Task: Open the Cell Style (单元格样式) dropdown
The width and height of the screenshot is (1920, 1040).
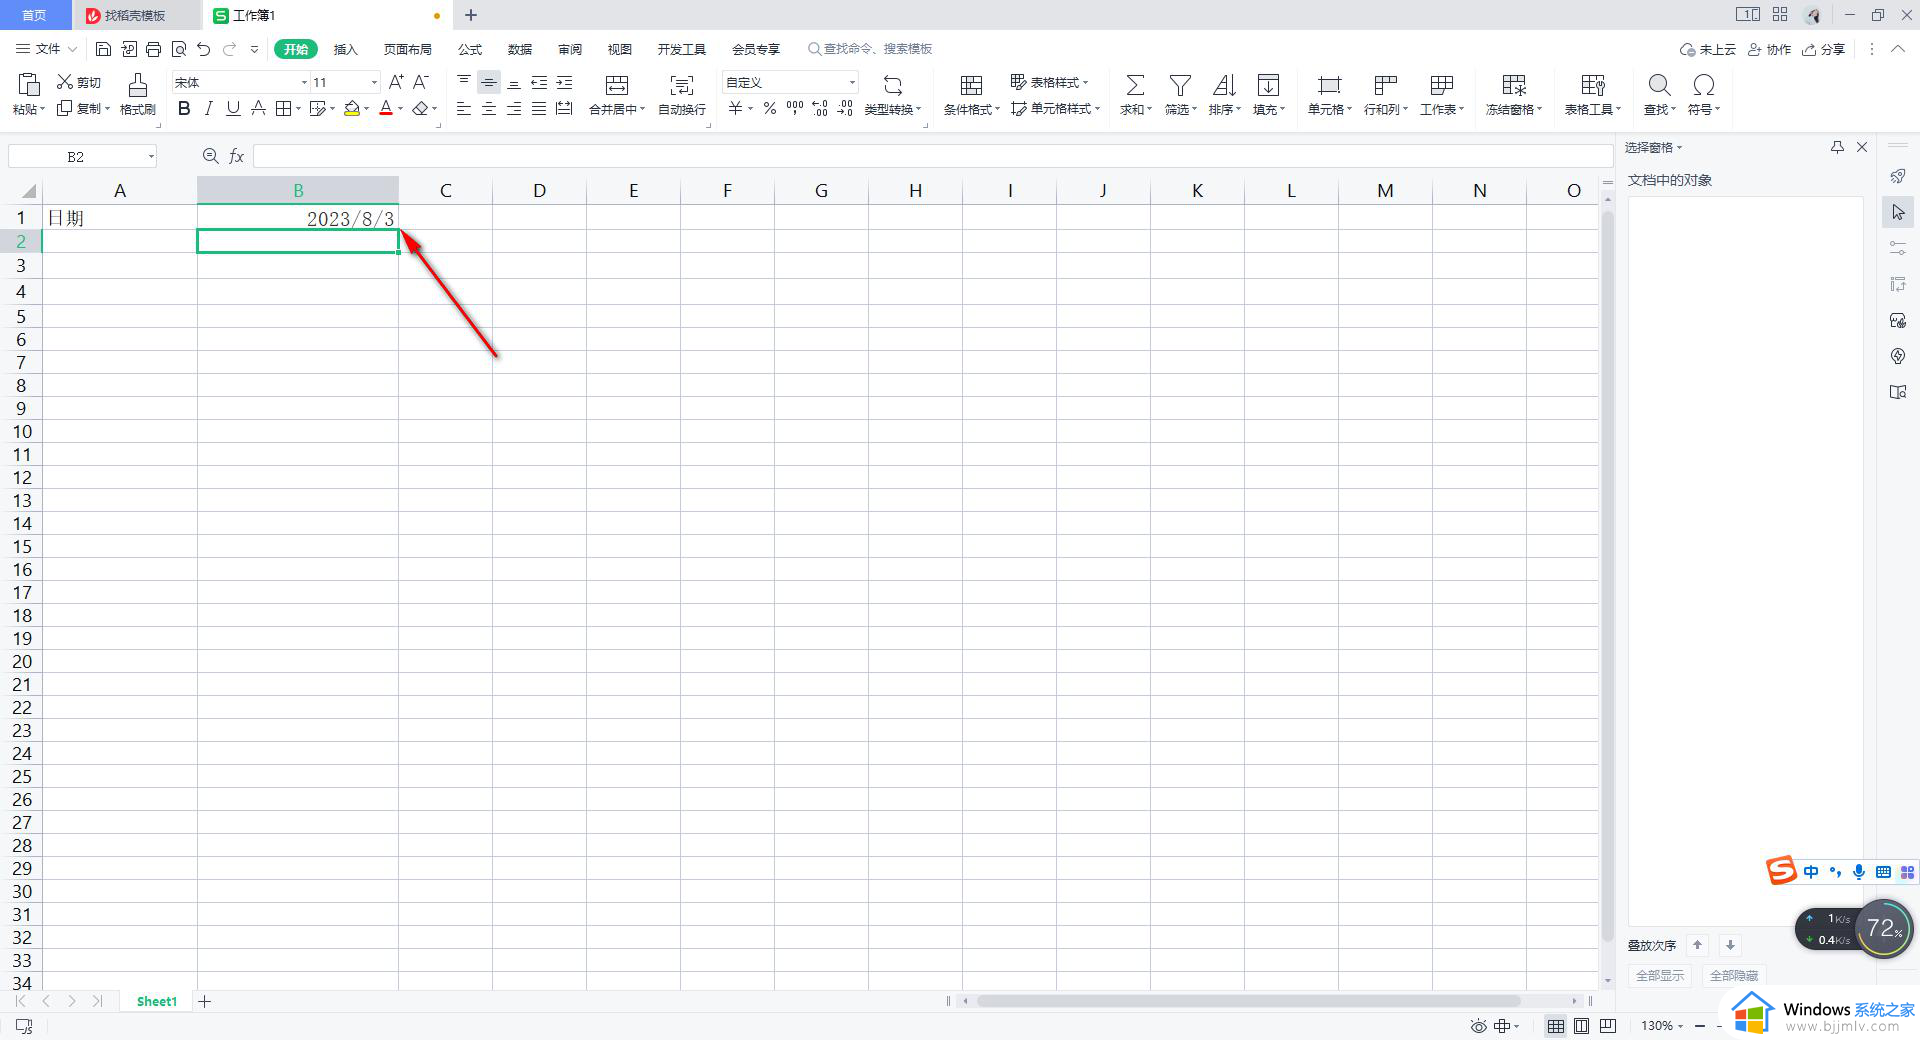Action: [x=1056, y=108]
